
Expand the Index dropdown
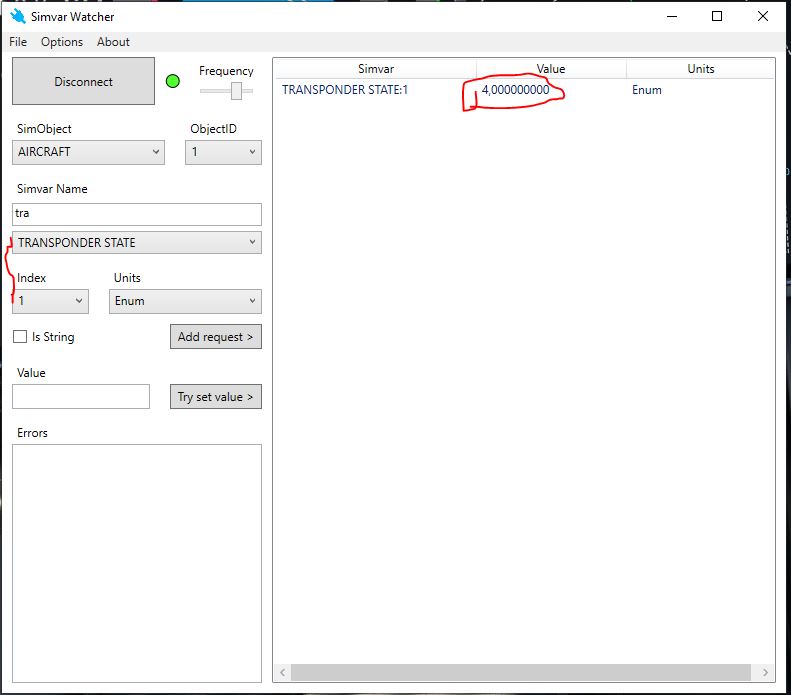[x=50, y=301]
